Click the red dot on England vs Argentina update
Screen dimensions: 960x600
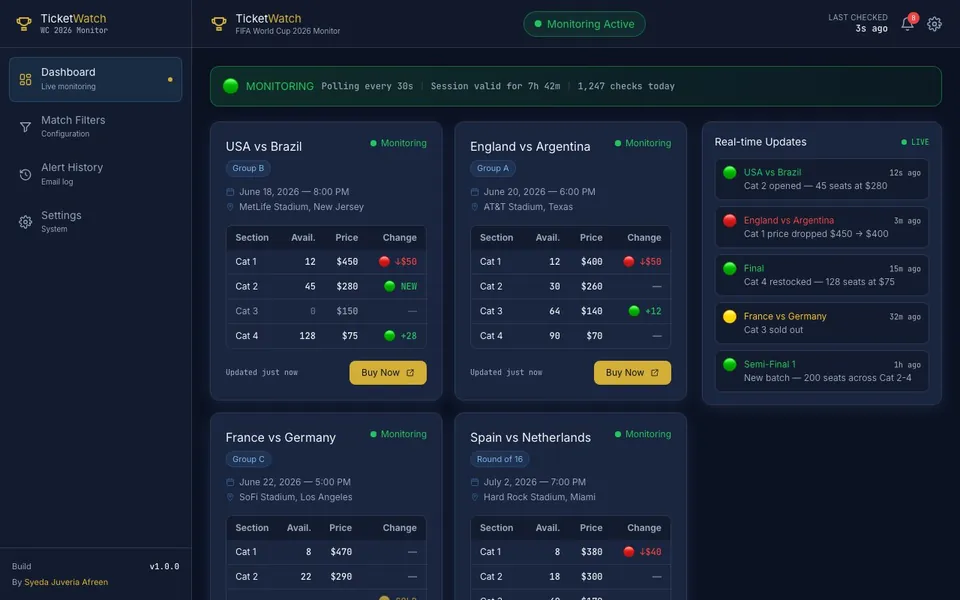(730, 220)
